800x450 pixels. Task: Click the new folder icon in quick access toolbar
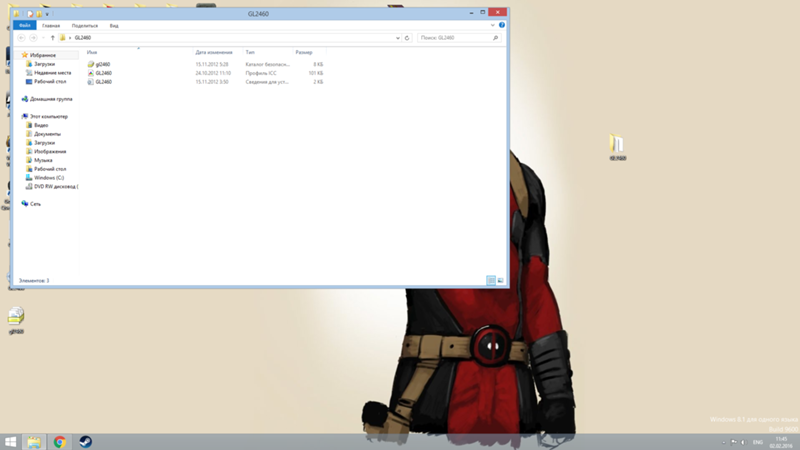39,14
